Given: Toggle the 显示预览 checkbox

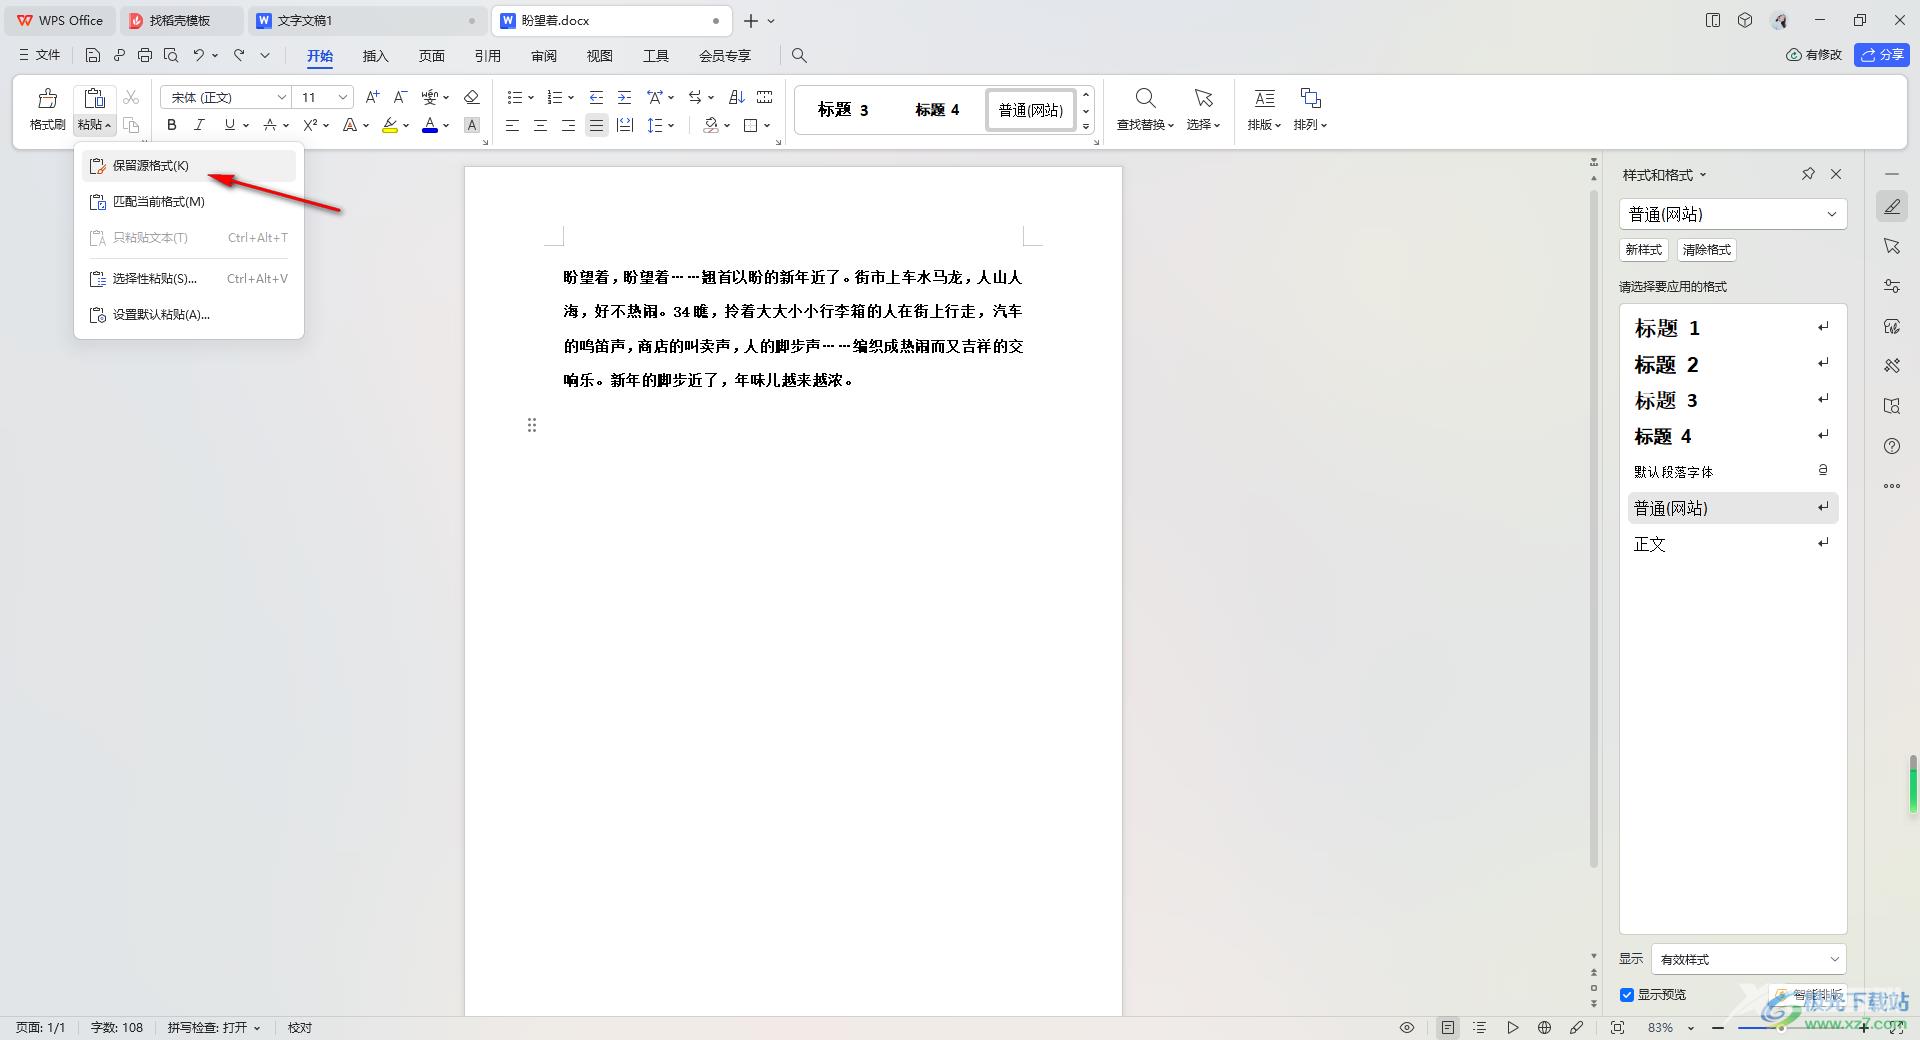Looking at the screenshot, I should pos(1627,994).
